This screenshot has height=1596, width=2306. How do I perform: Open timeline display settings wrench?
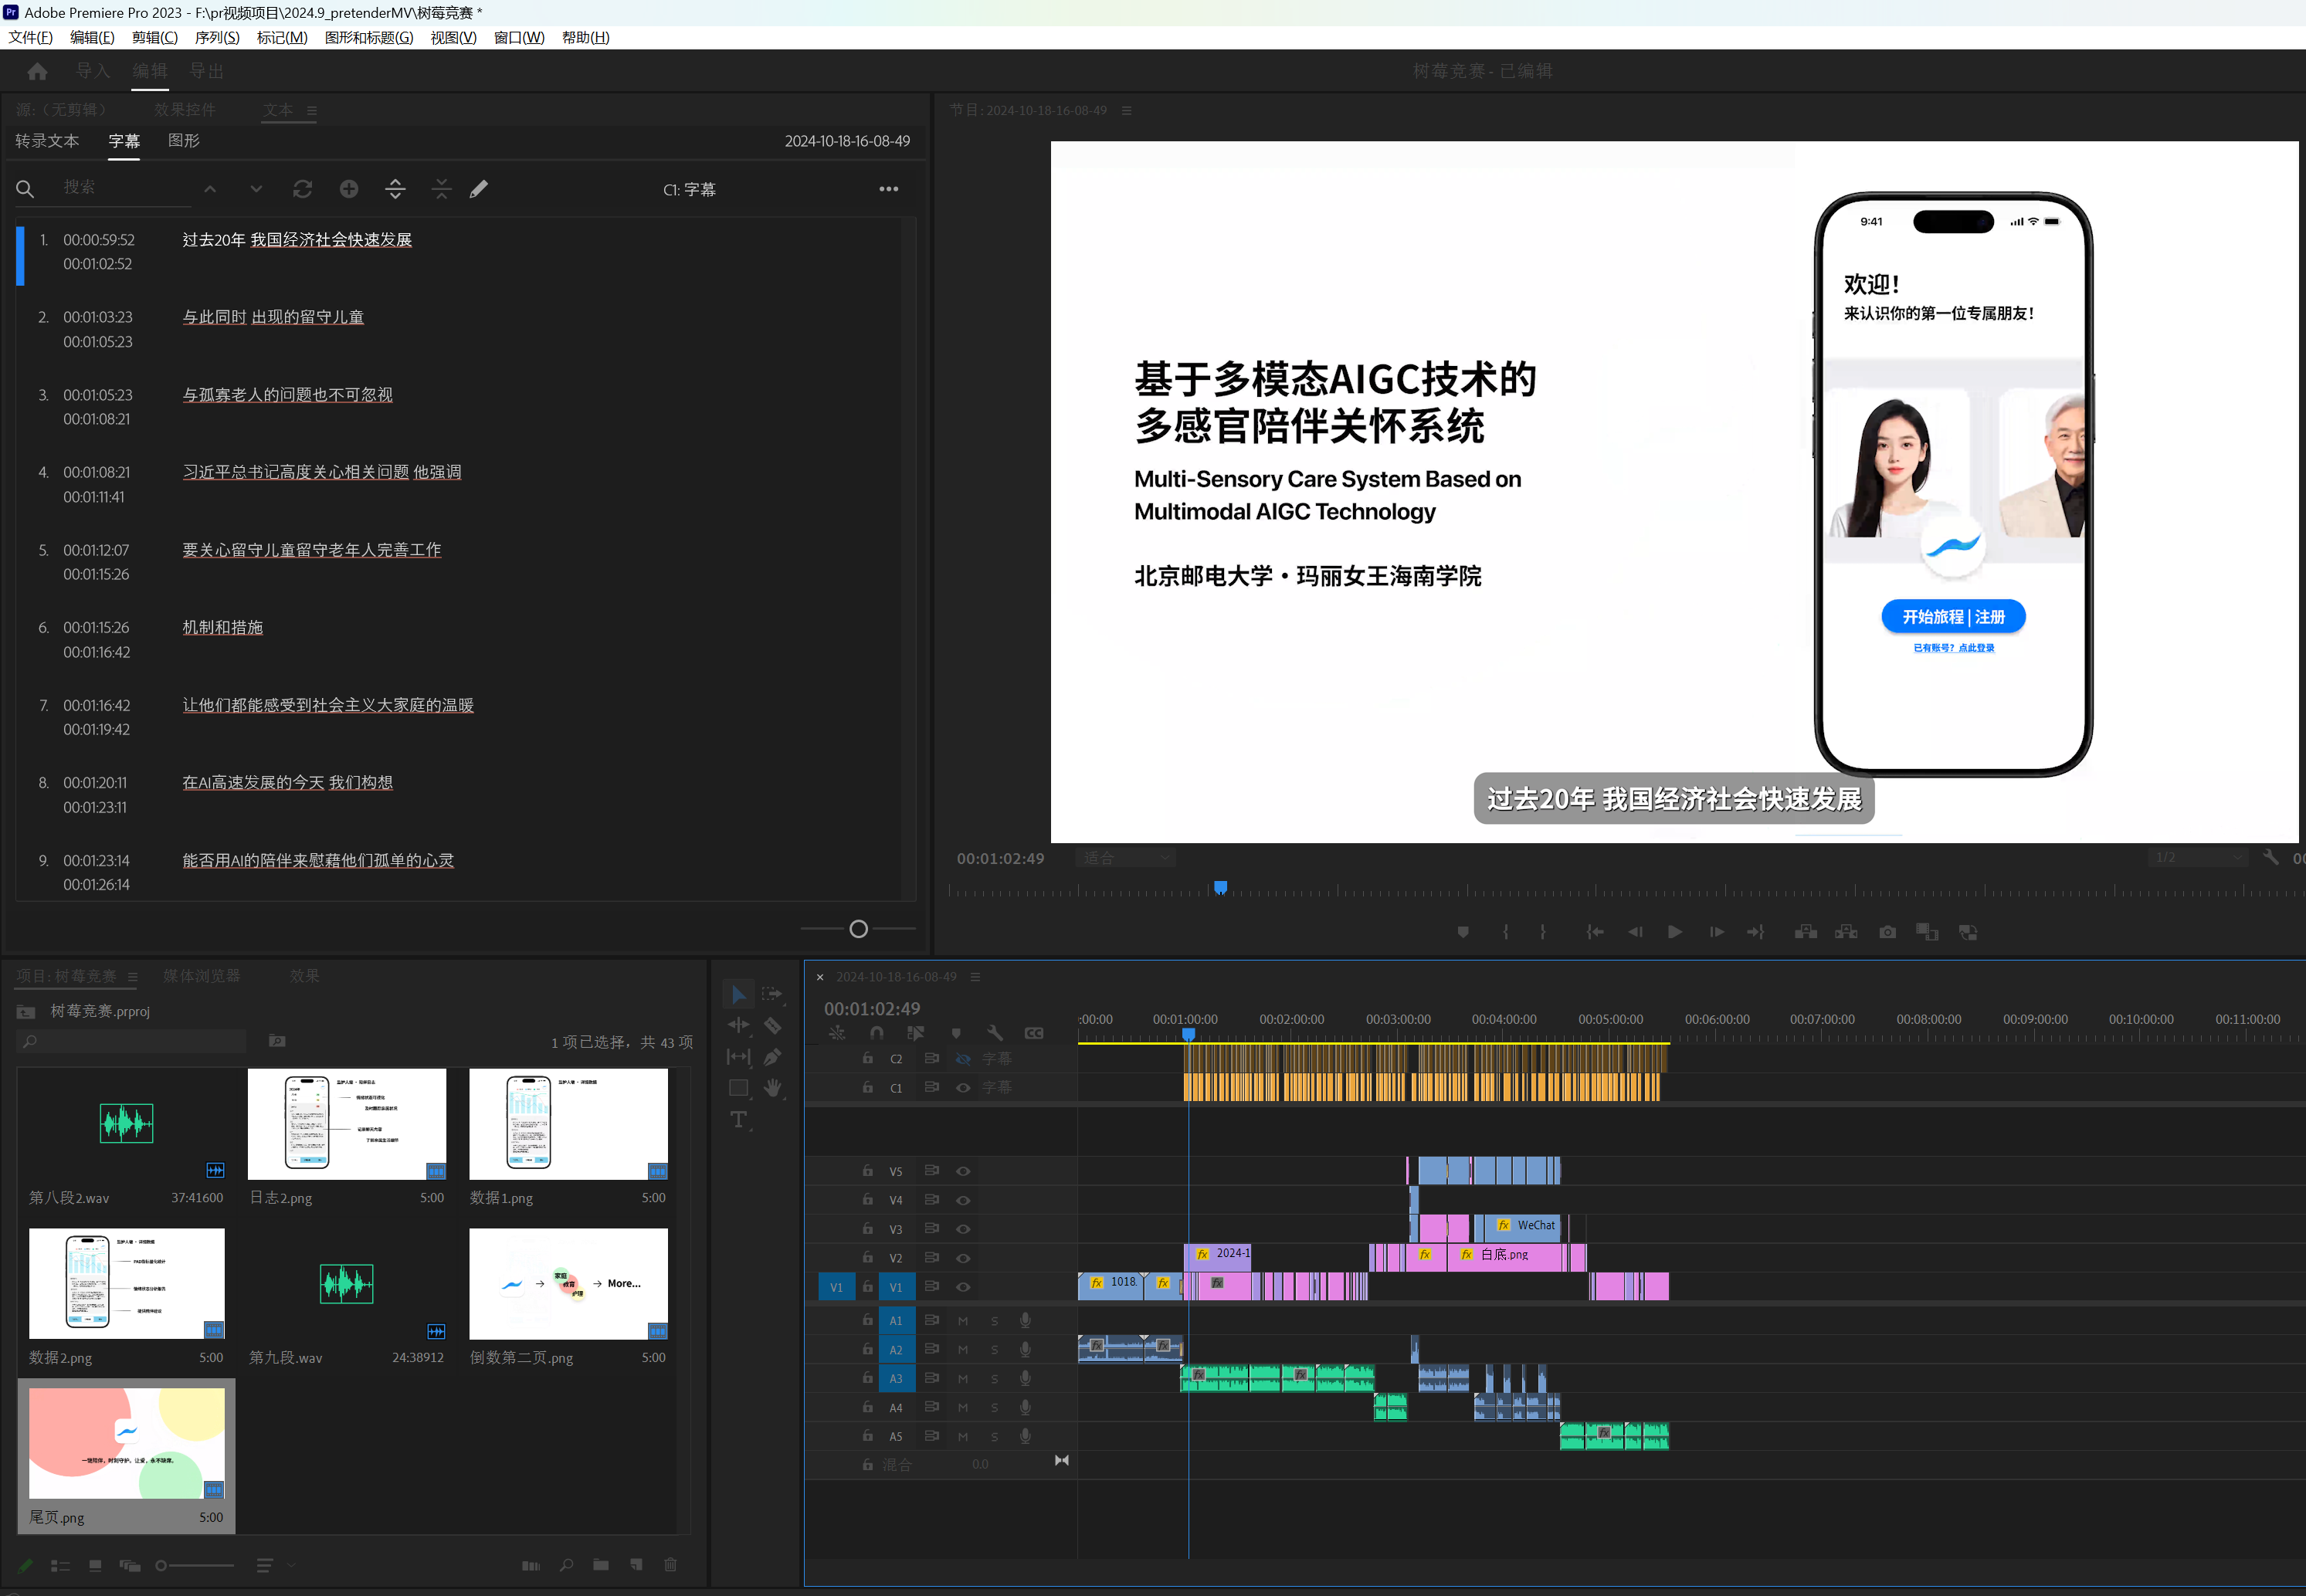click(995, 1033)
